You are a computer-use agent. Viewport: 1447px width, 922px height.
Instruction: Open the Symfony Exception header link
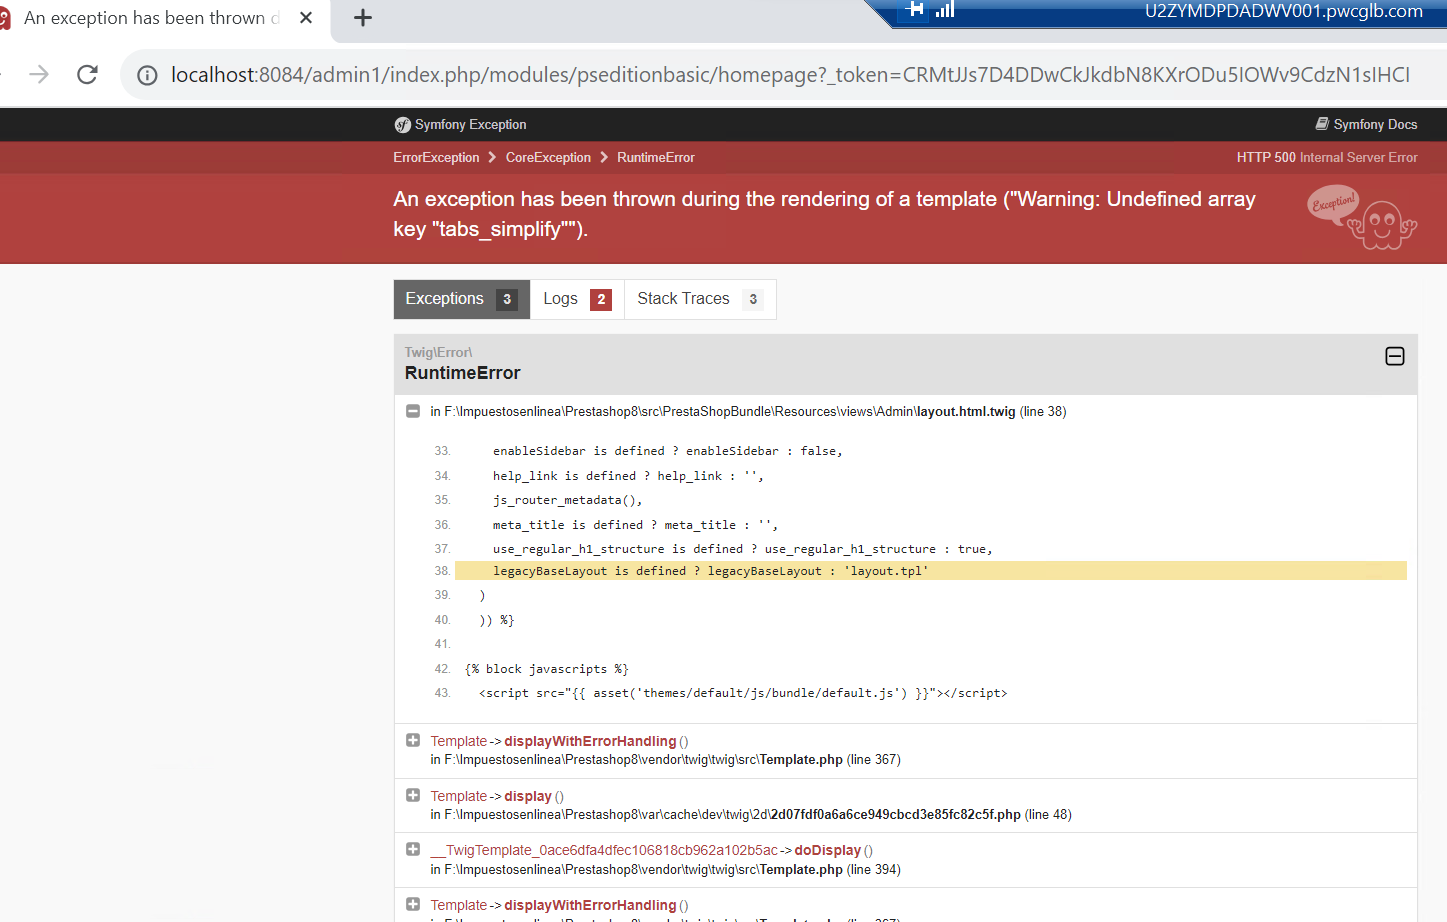click(470, 125)
